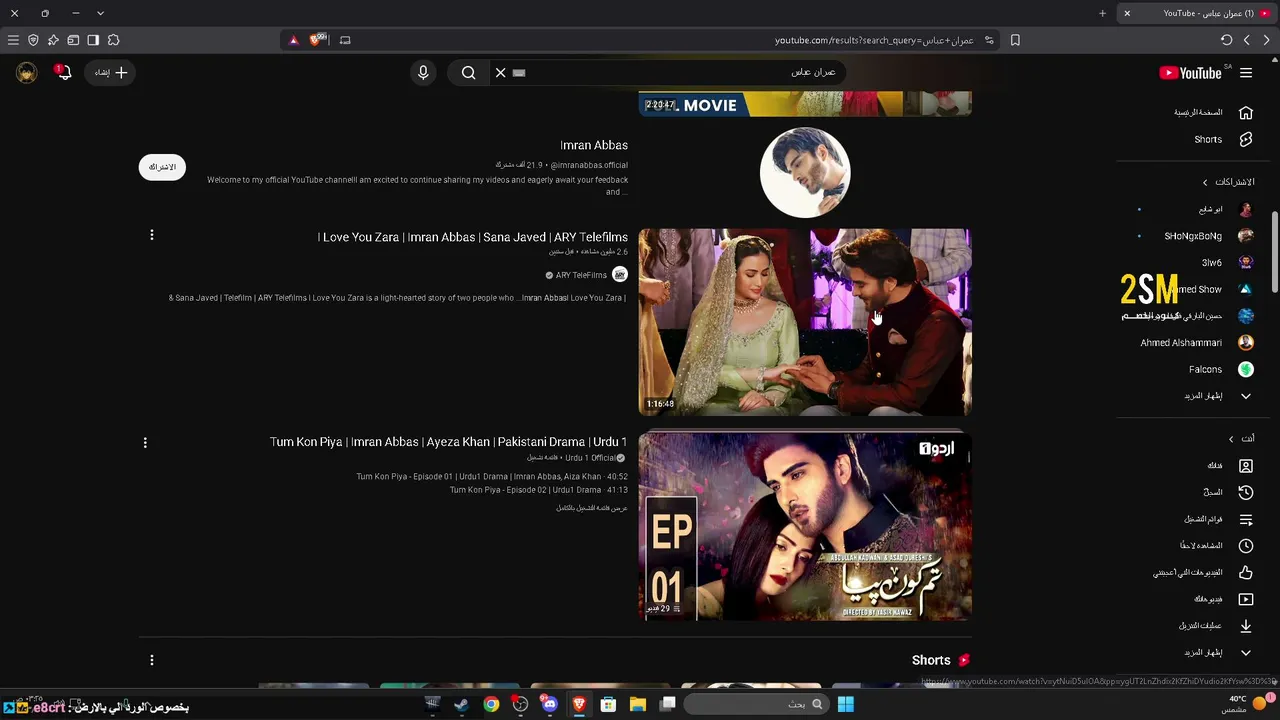Open Brave Rewards triangle icon

[293, 40]
